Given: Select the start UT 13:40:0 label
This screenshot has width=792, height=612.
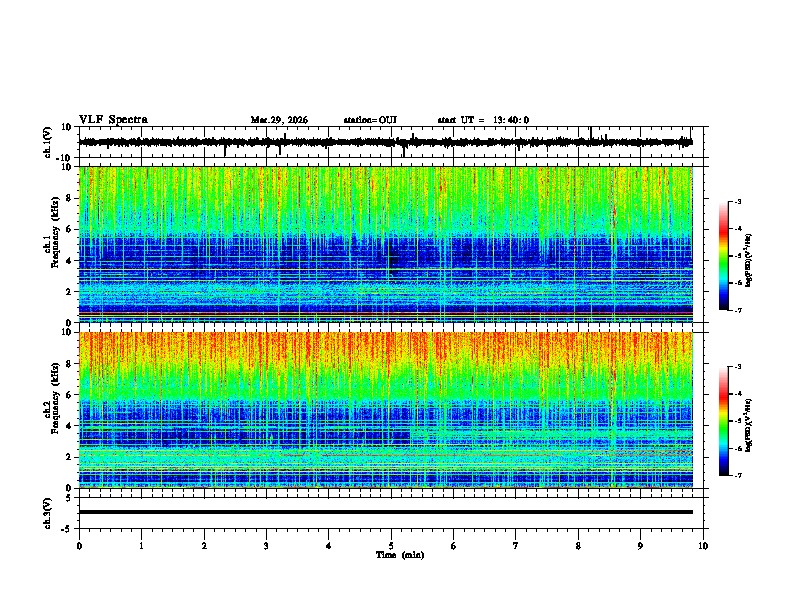Looking at the screenshot, I should (483, 120).
